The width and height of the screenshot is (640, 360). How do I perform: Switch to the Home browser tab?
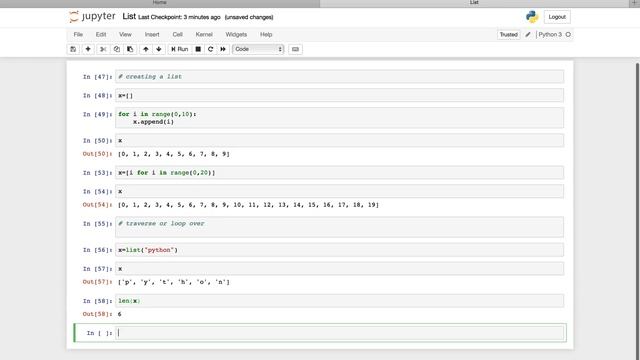click(160, 3)
